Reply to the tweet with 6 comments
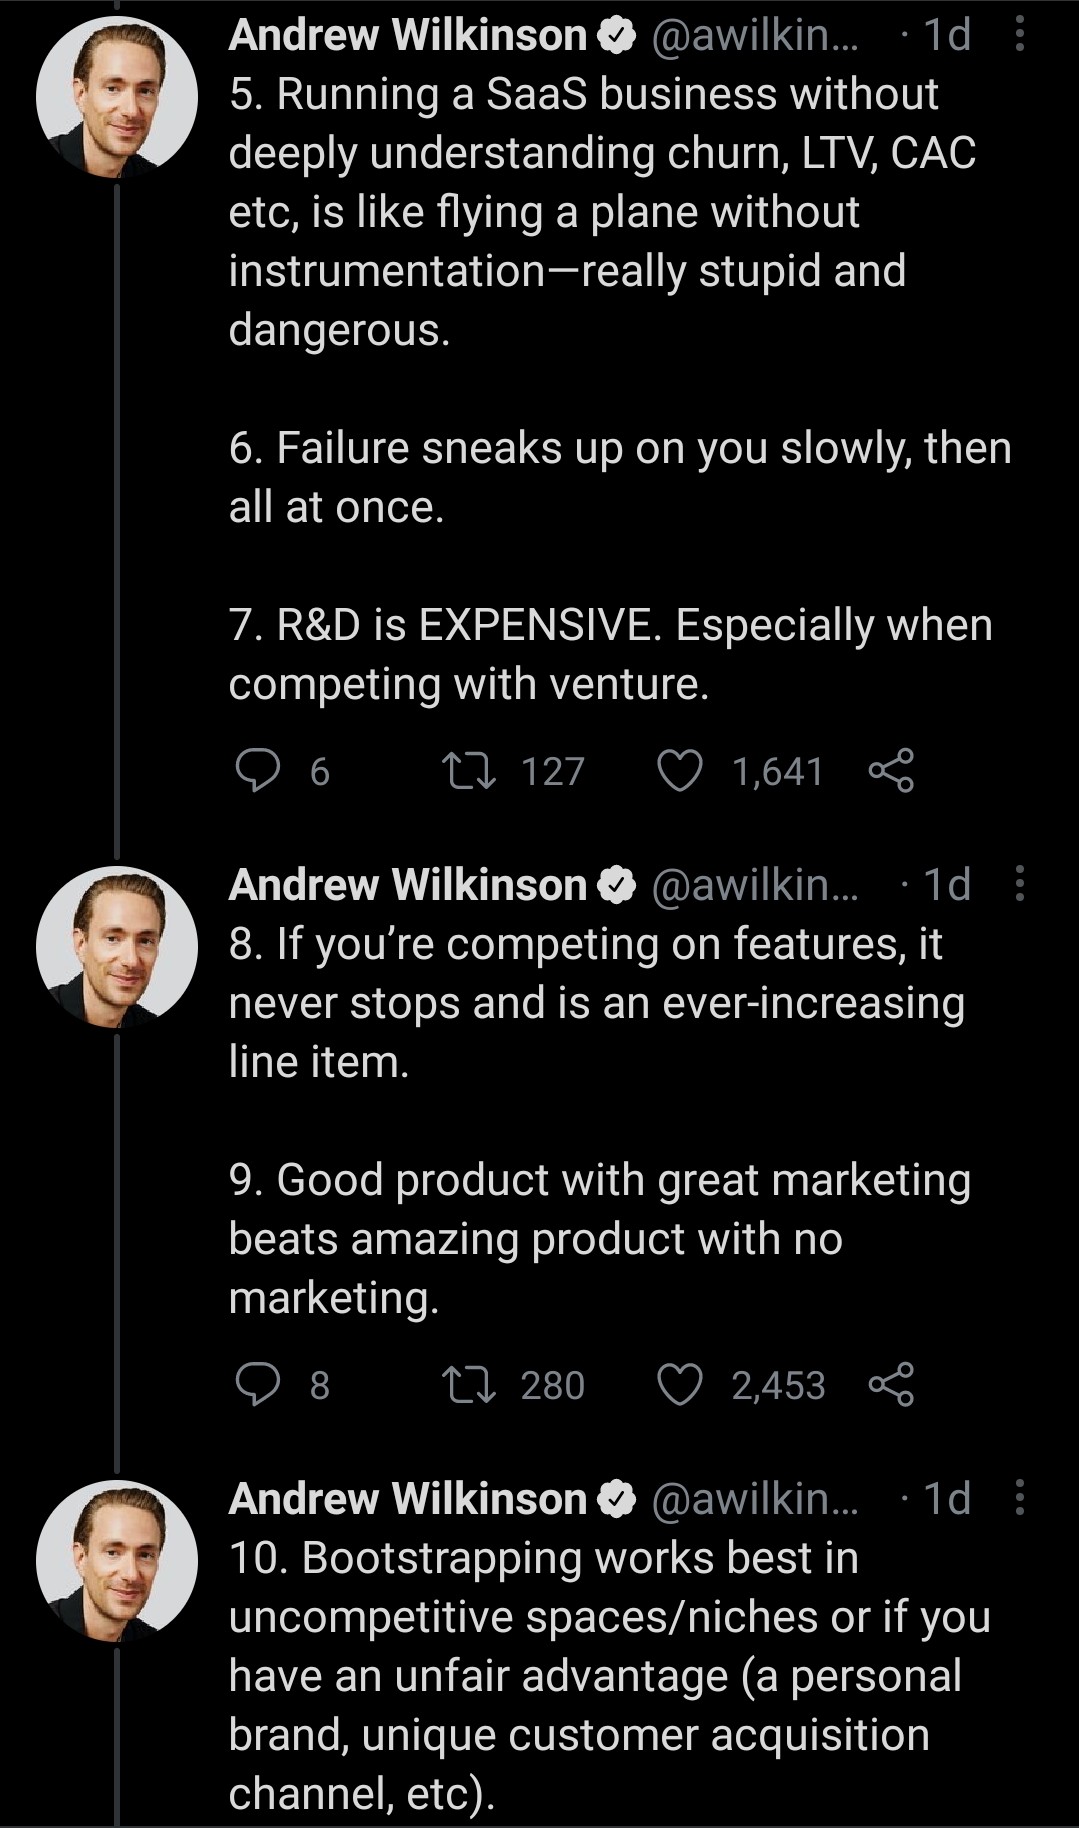This screenshot has height=1828, width=1079. (x=257, y=771)
